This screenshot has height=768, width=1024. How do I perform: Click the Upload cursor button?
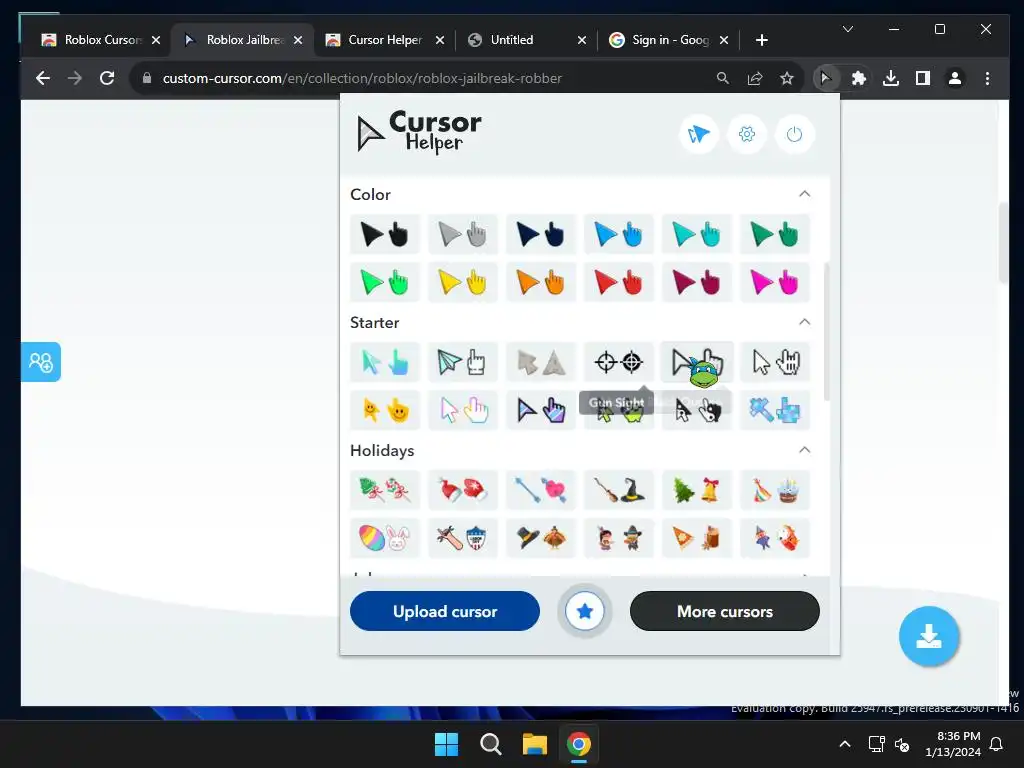click(445, 611)
